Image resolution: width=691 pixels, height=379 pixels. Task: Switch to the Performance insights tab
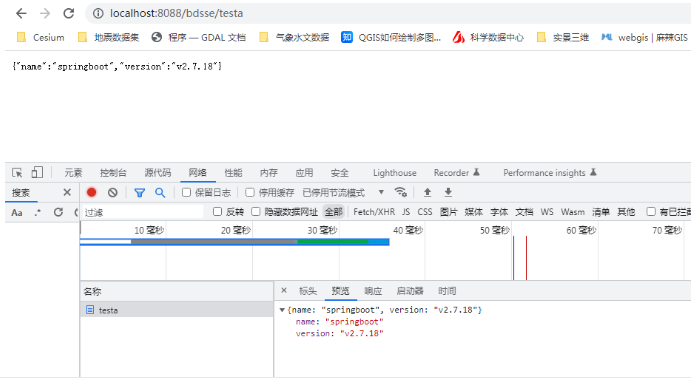(550, 173)
